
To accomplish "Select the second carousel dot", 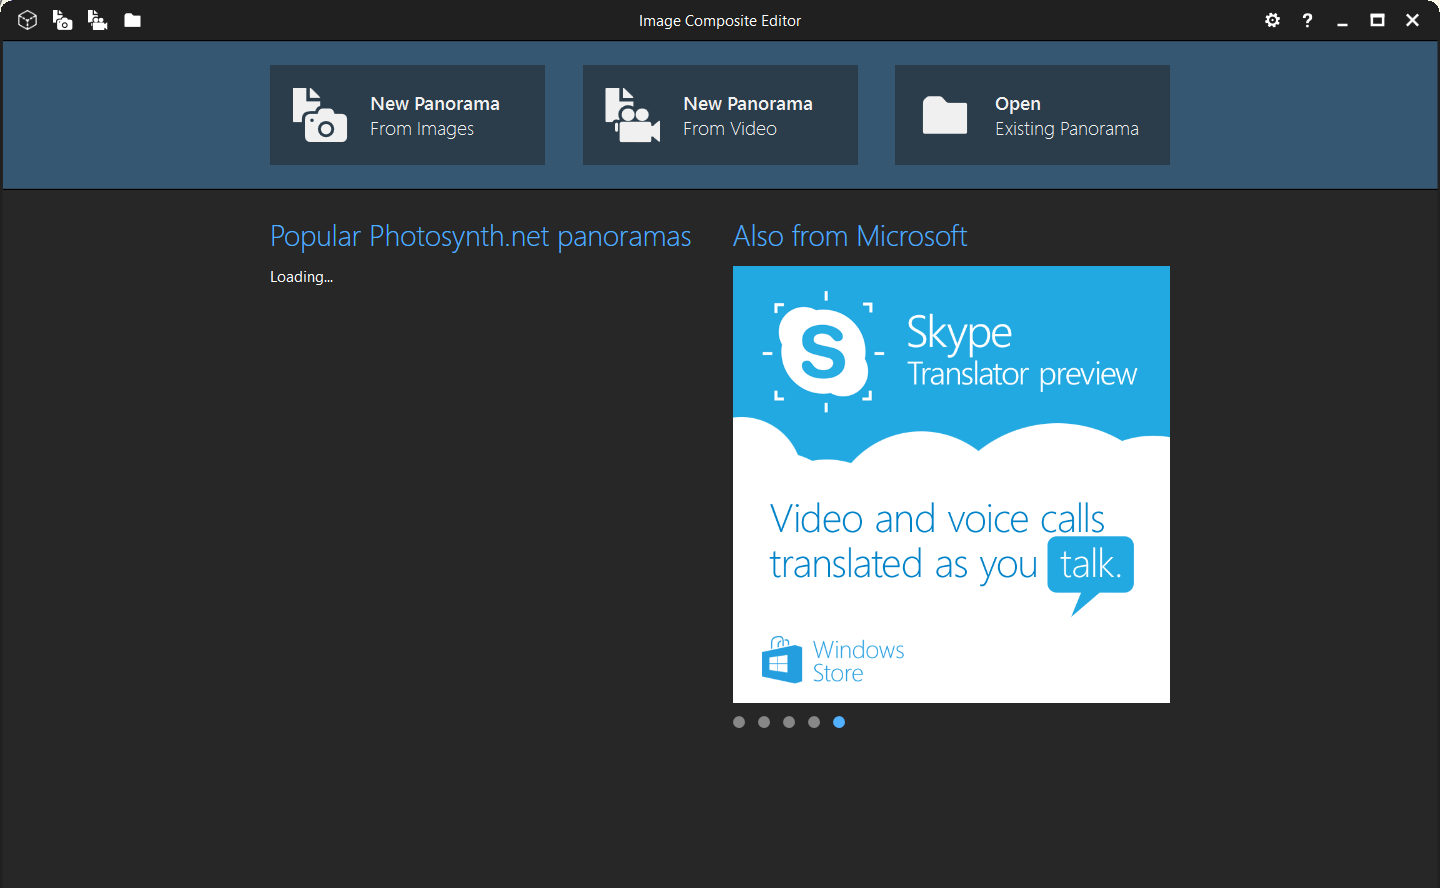I will pyautogui.click(x=764, y=722).
